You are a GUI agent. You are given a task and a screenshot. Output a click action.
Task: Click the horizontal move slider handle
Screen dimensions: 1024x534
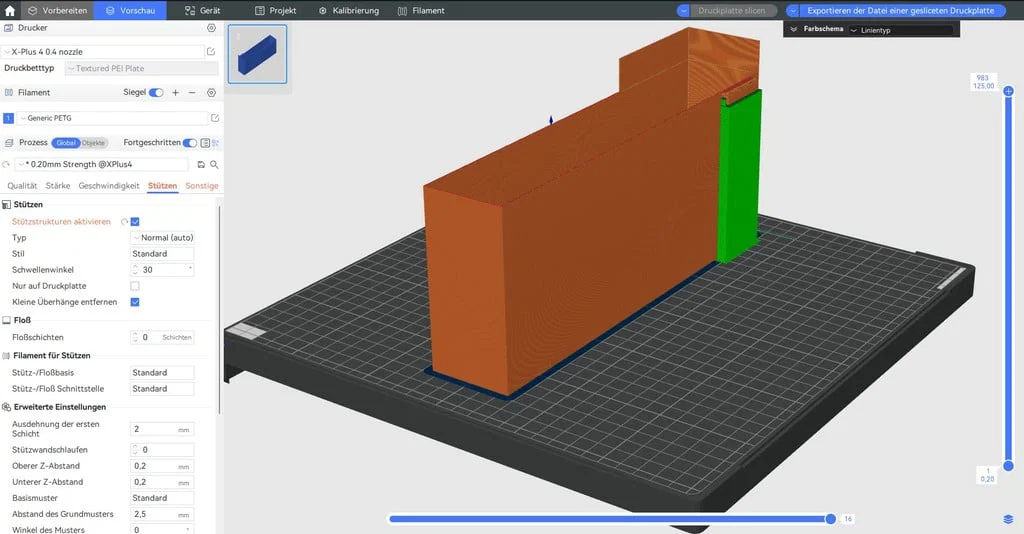831,519
